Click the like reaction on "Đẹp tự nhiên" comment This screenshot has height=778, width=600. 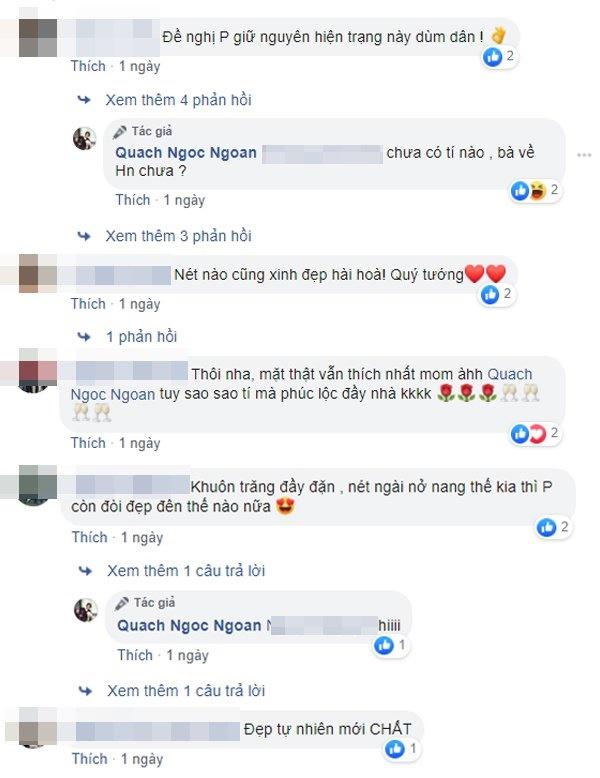click(395, 749)
